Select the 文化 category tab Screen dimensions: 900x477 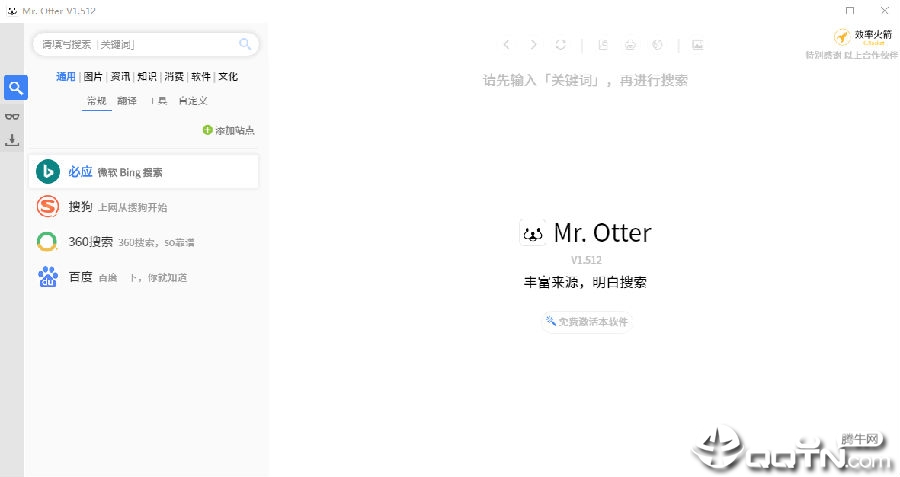coord(228,76)
